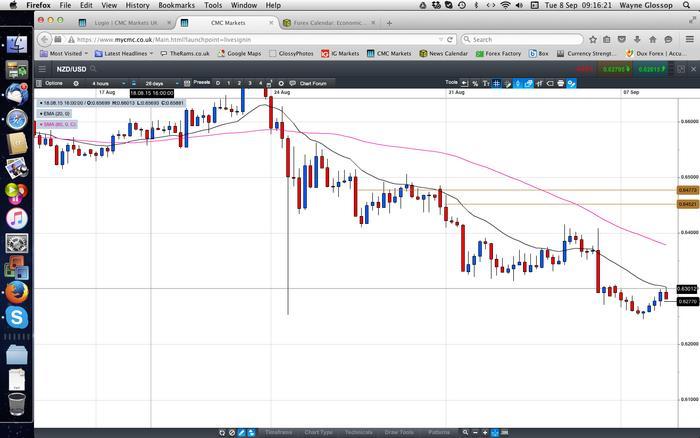Click the orange 0.64521 price level marker
Screen dimensions: 700x438
688,204
